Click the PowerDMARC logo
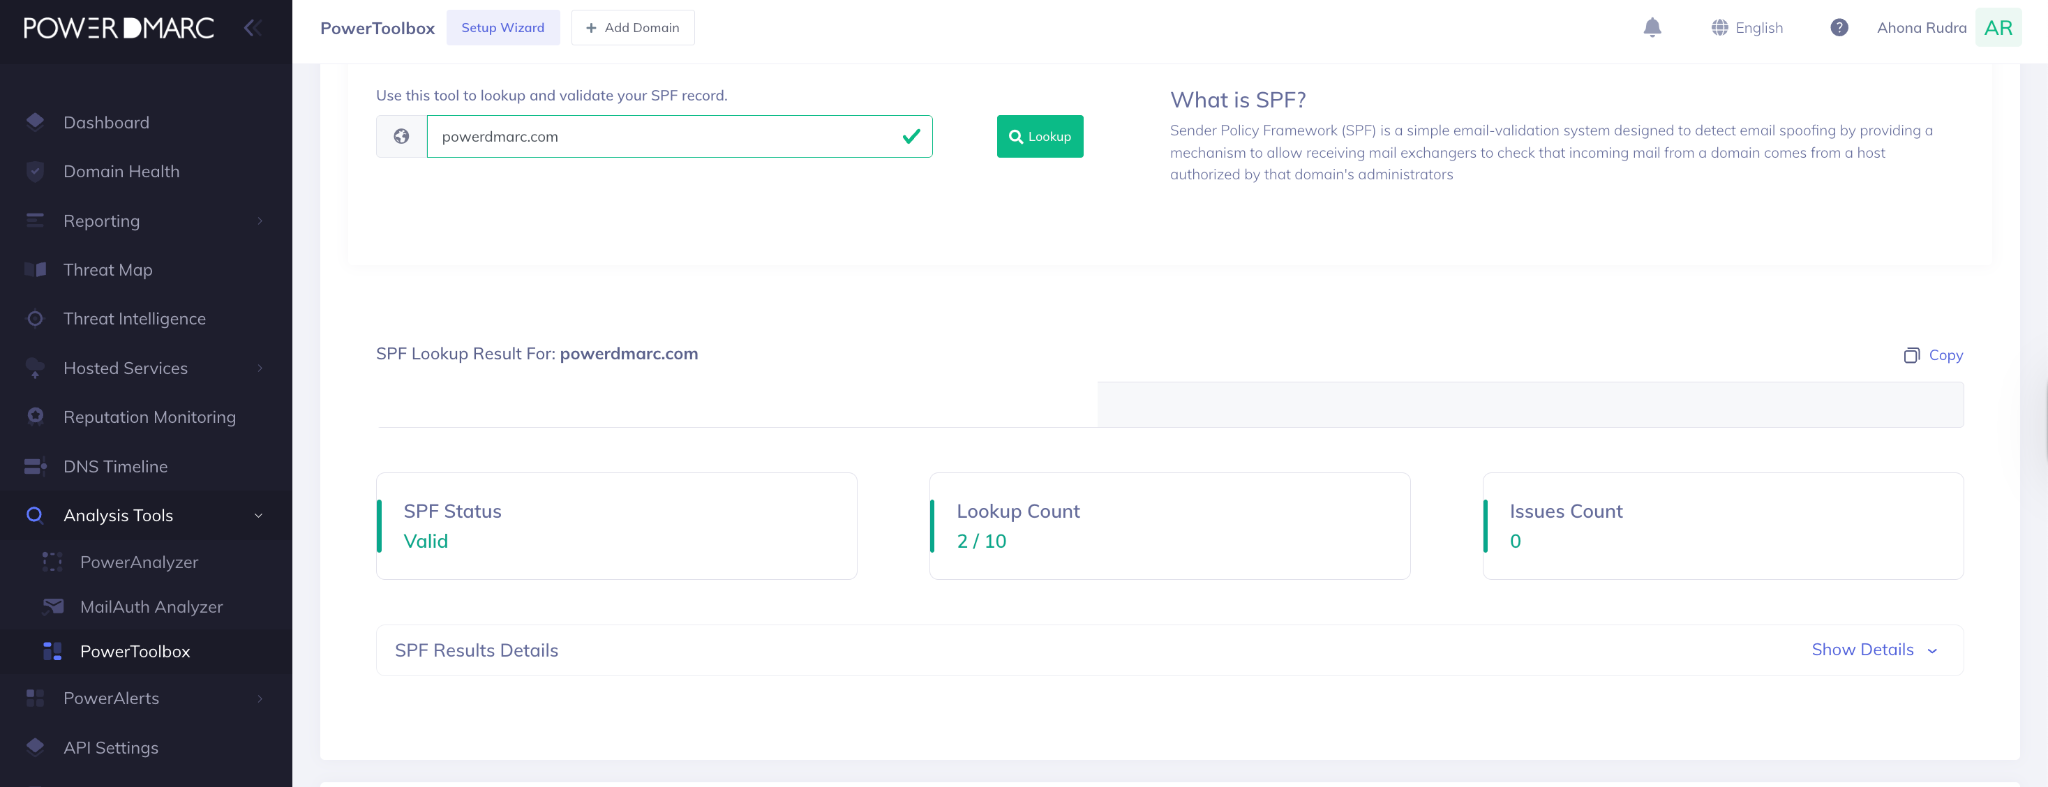Screen dimensions: 2048x787 pyautogui.click(x=118, y=28)
